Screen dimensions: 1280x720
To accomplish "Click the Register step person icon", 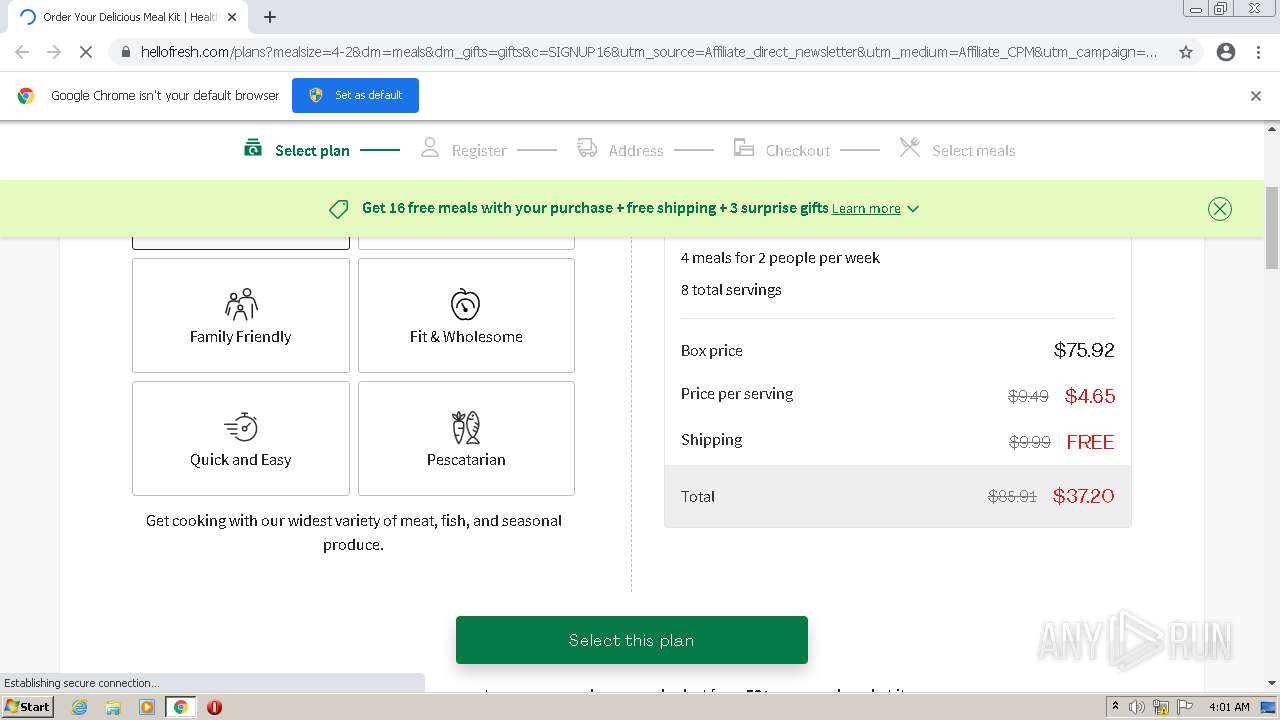I will click(430, 148).
